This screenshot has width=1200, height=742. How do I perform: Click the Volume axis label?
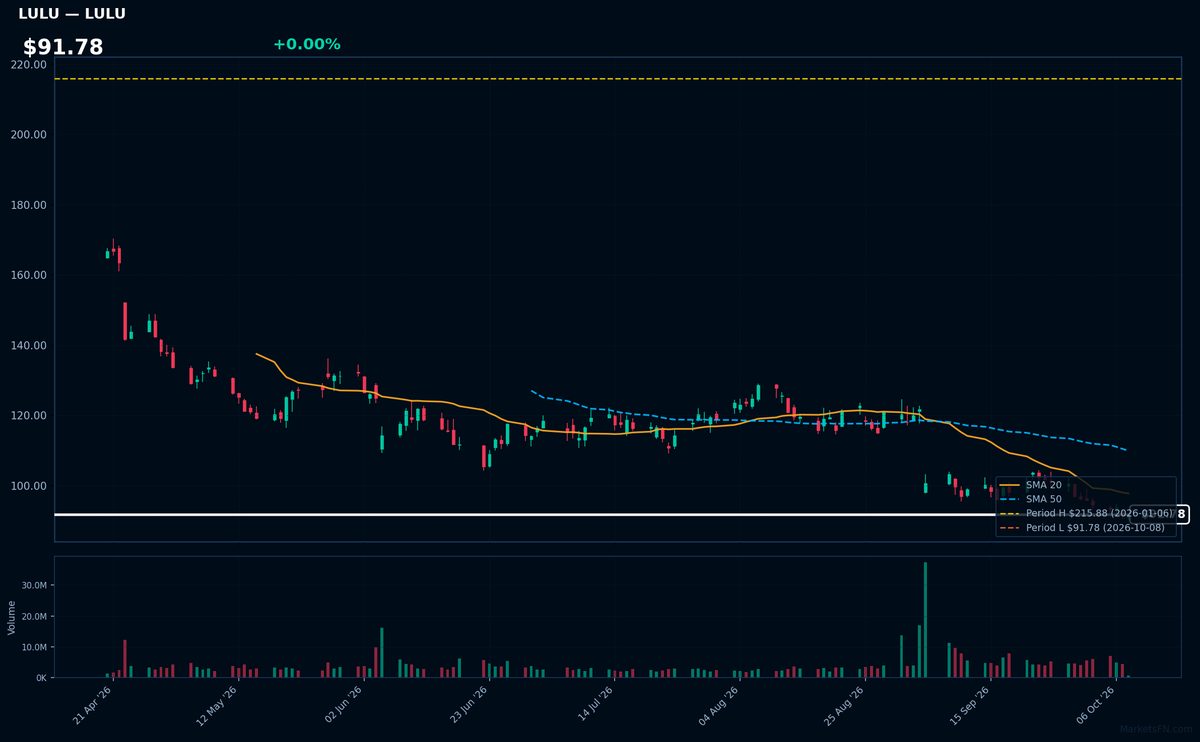[x=12, y=617]
